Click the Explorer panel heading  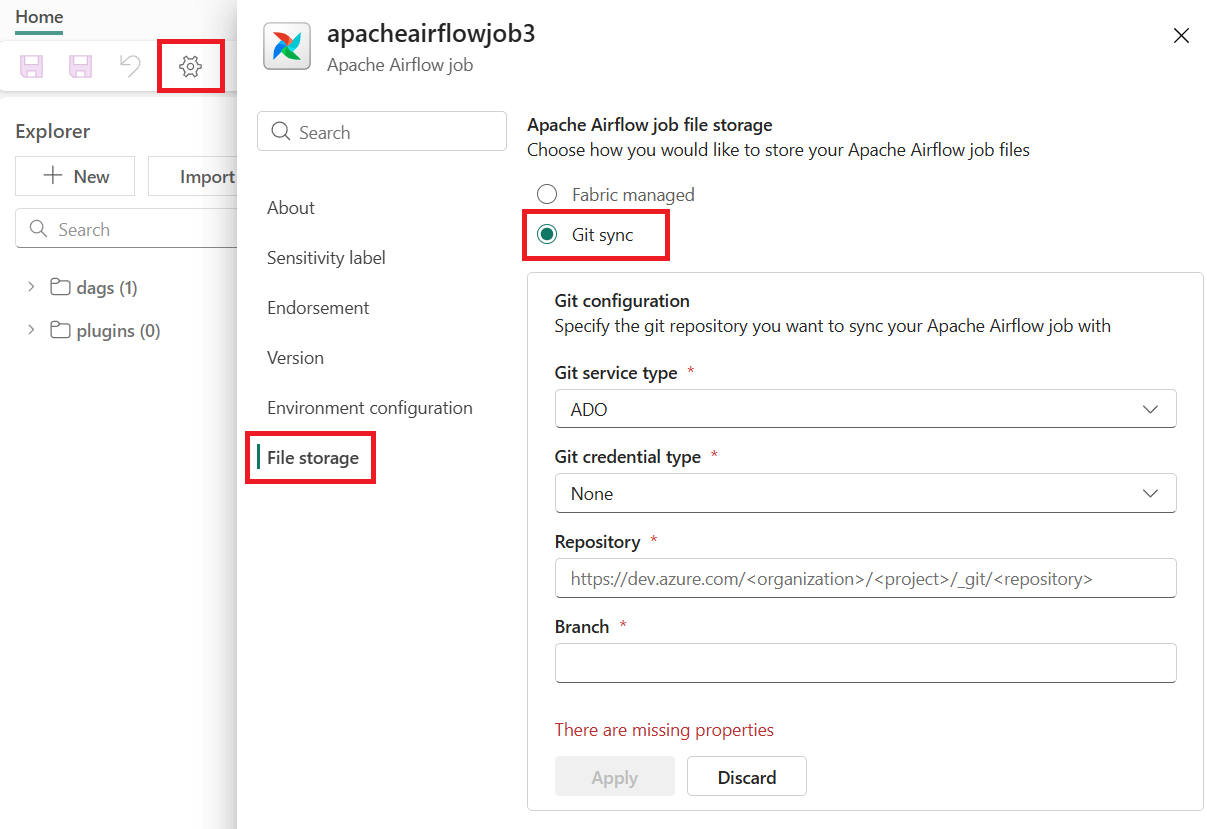[52, 131]
